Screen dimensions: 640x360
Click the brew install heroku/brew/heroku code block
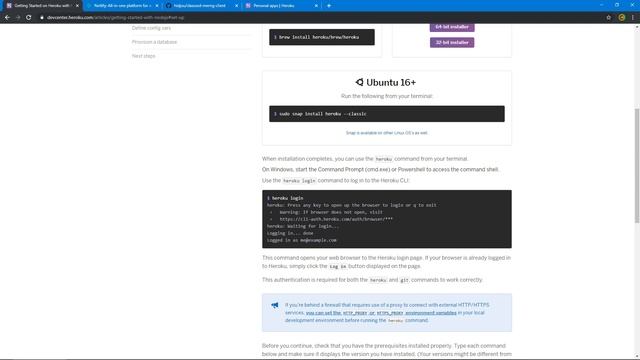(322, 37)
